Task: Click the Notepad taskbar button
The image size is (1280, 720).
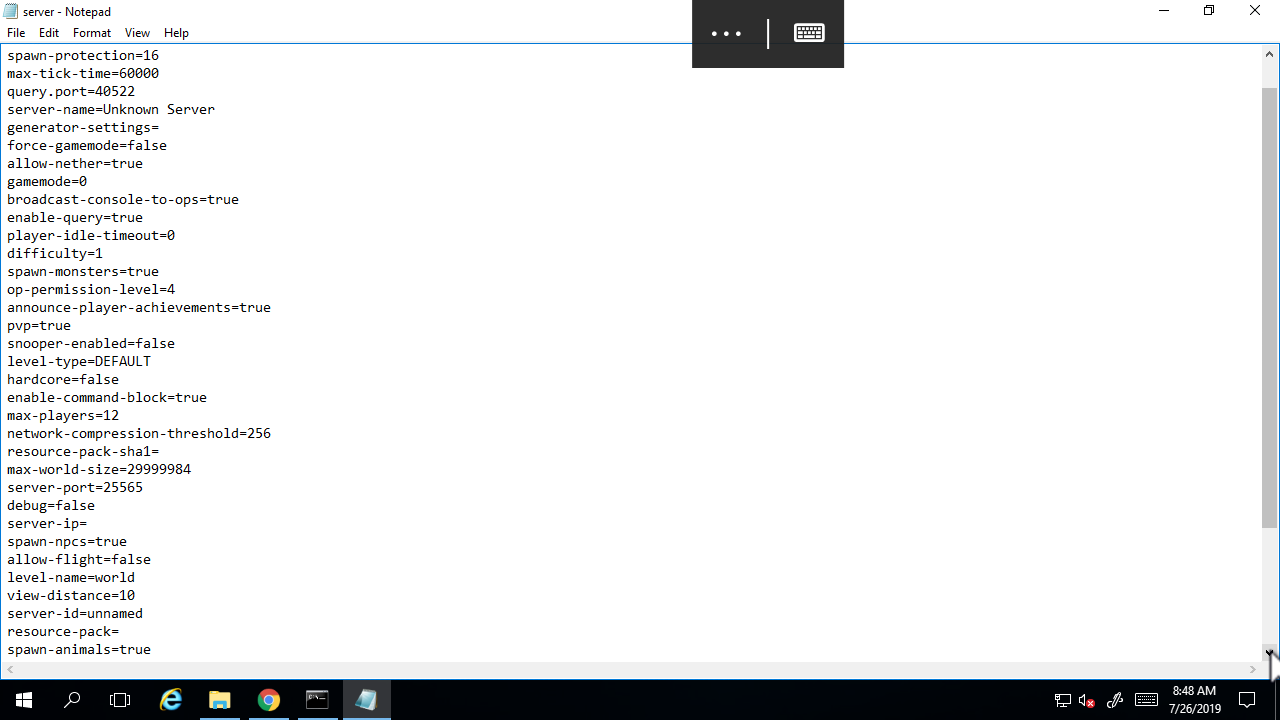Action: tap(366, 700)
